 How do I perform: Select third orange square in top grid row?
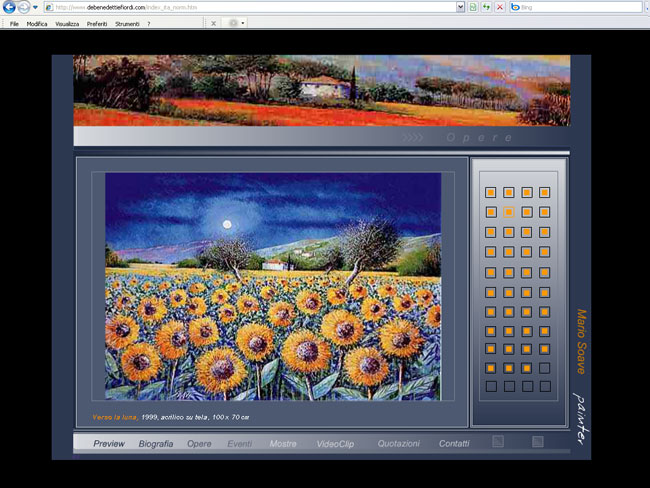click(x=527, y=192)
